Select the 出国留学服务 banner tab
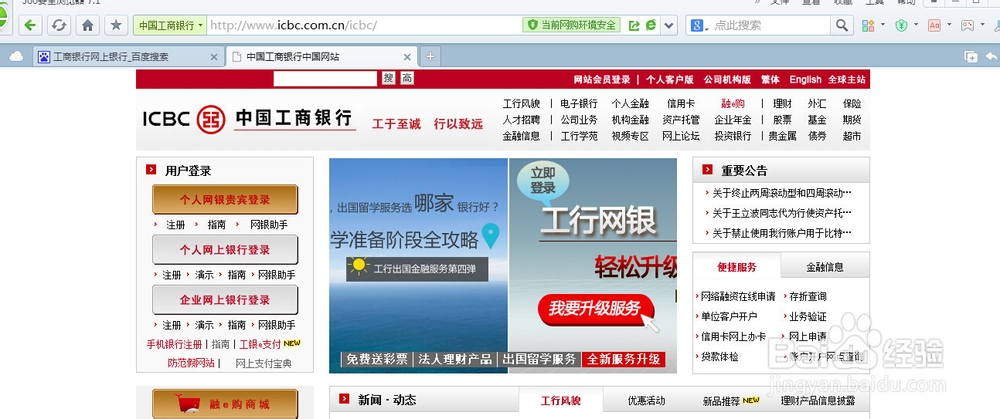This screenshot has height=419, width=1000. click(540, 359)
